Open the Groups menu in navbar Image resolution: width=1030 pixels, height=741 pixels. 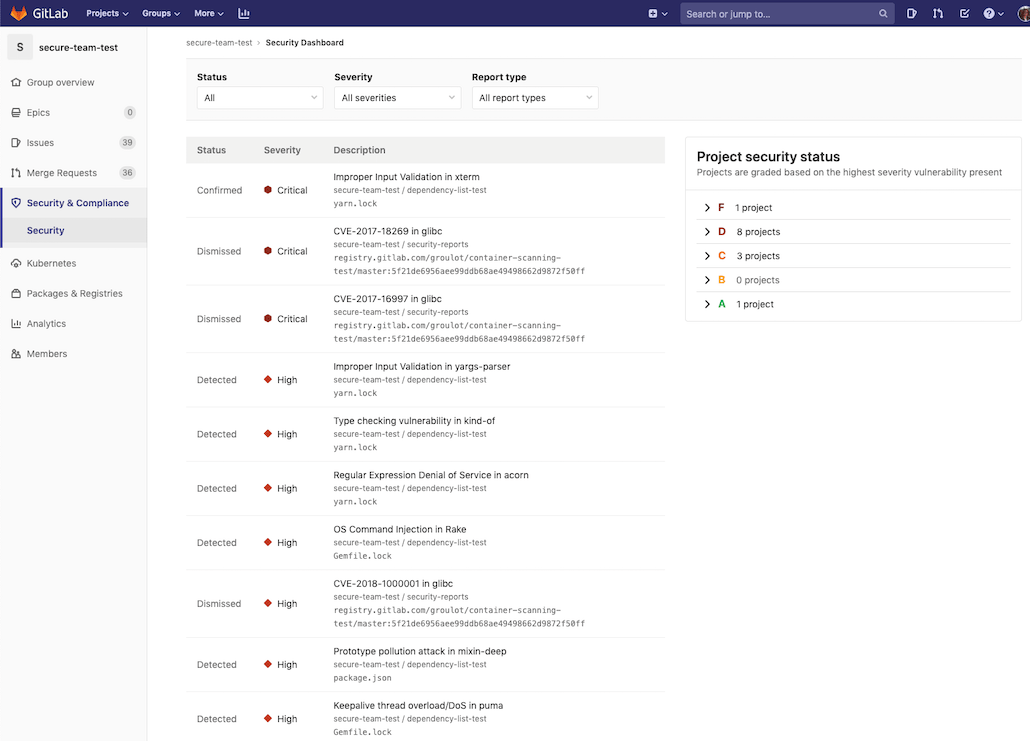coord(161,13)
